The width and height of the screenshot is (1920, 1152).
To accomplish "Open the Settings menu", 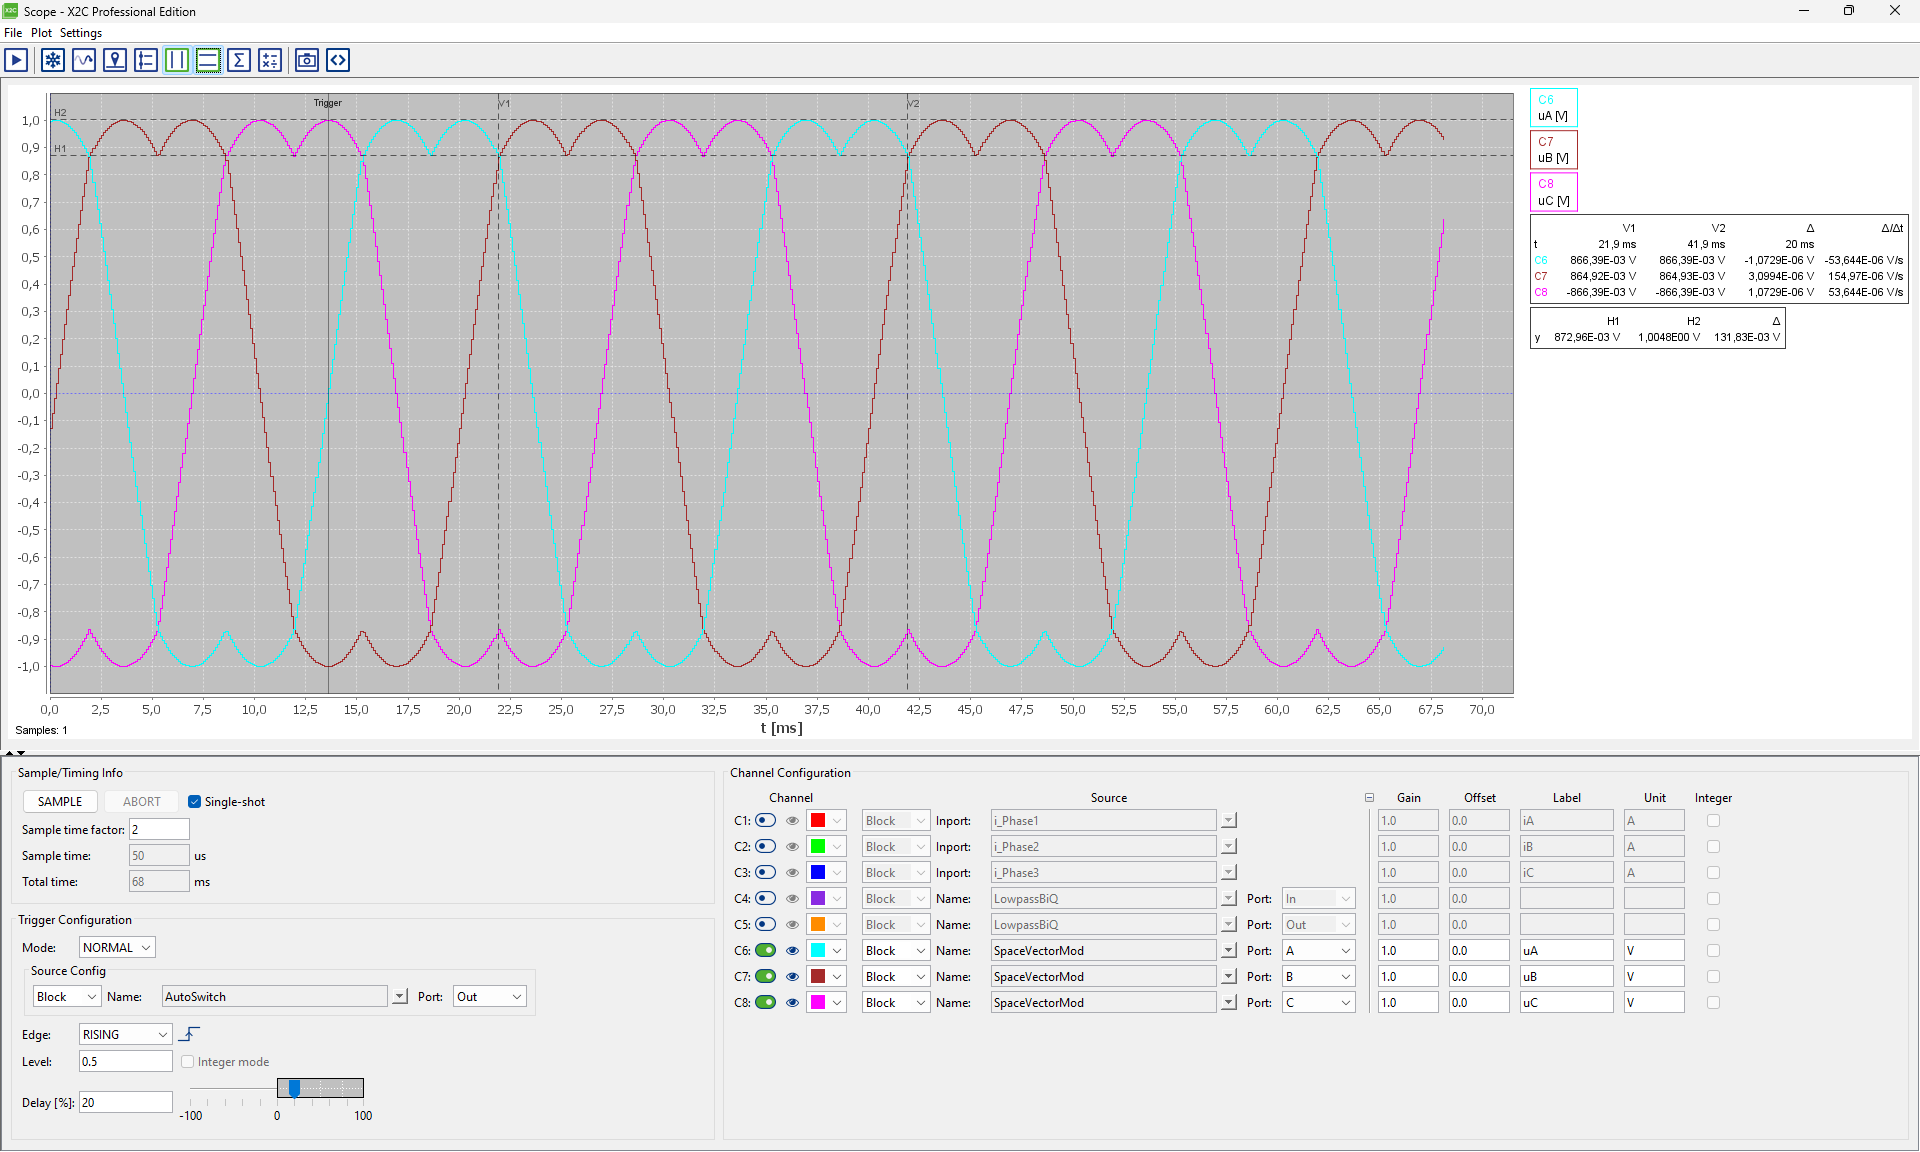I will click(x=81, y=33).
